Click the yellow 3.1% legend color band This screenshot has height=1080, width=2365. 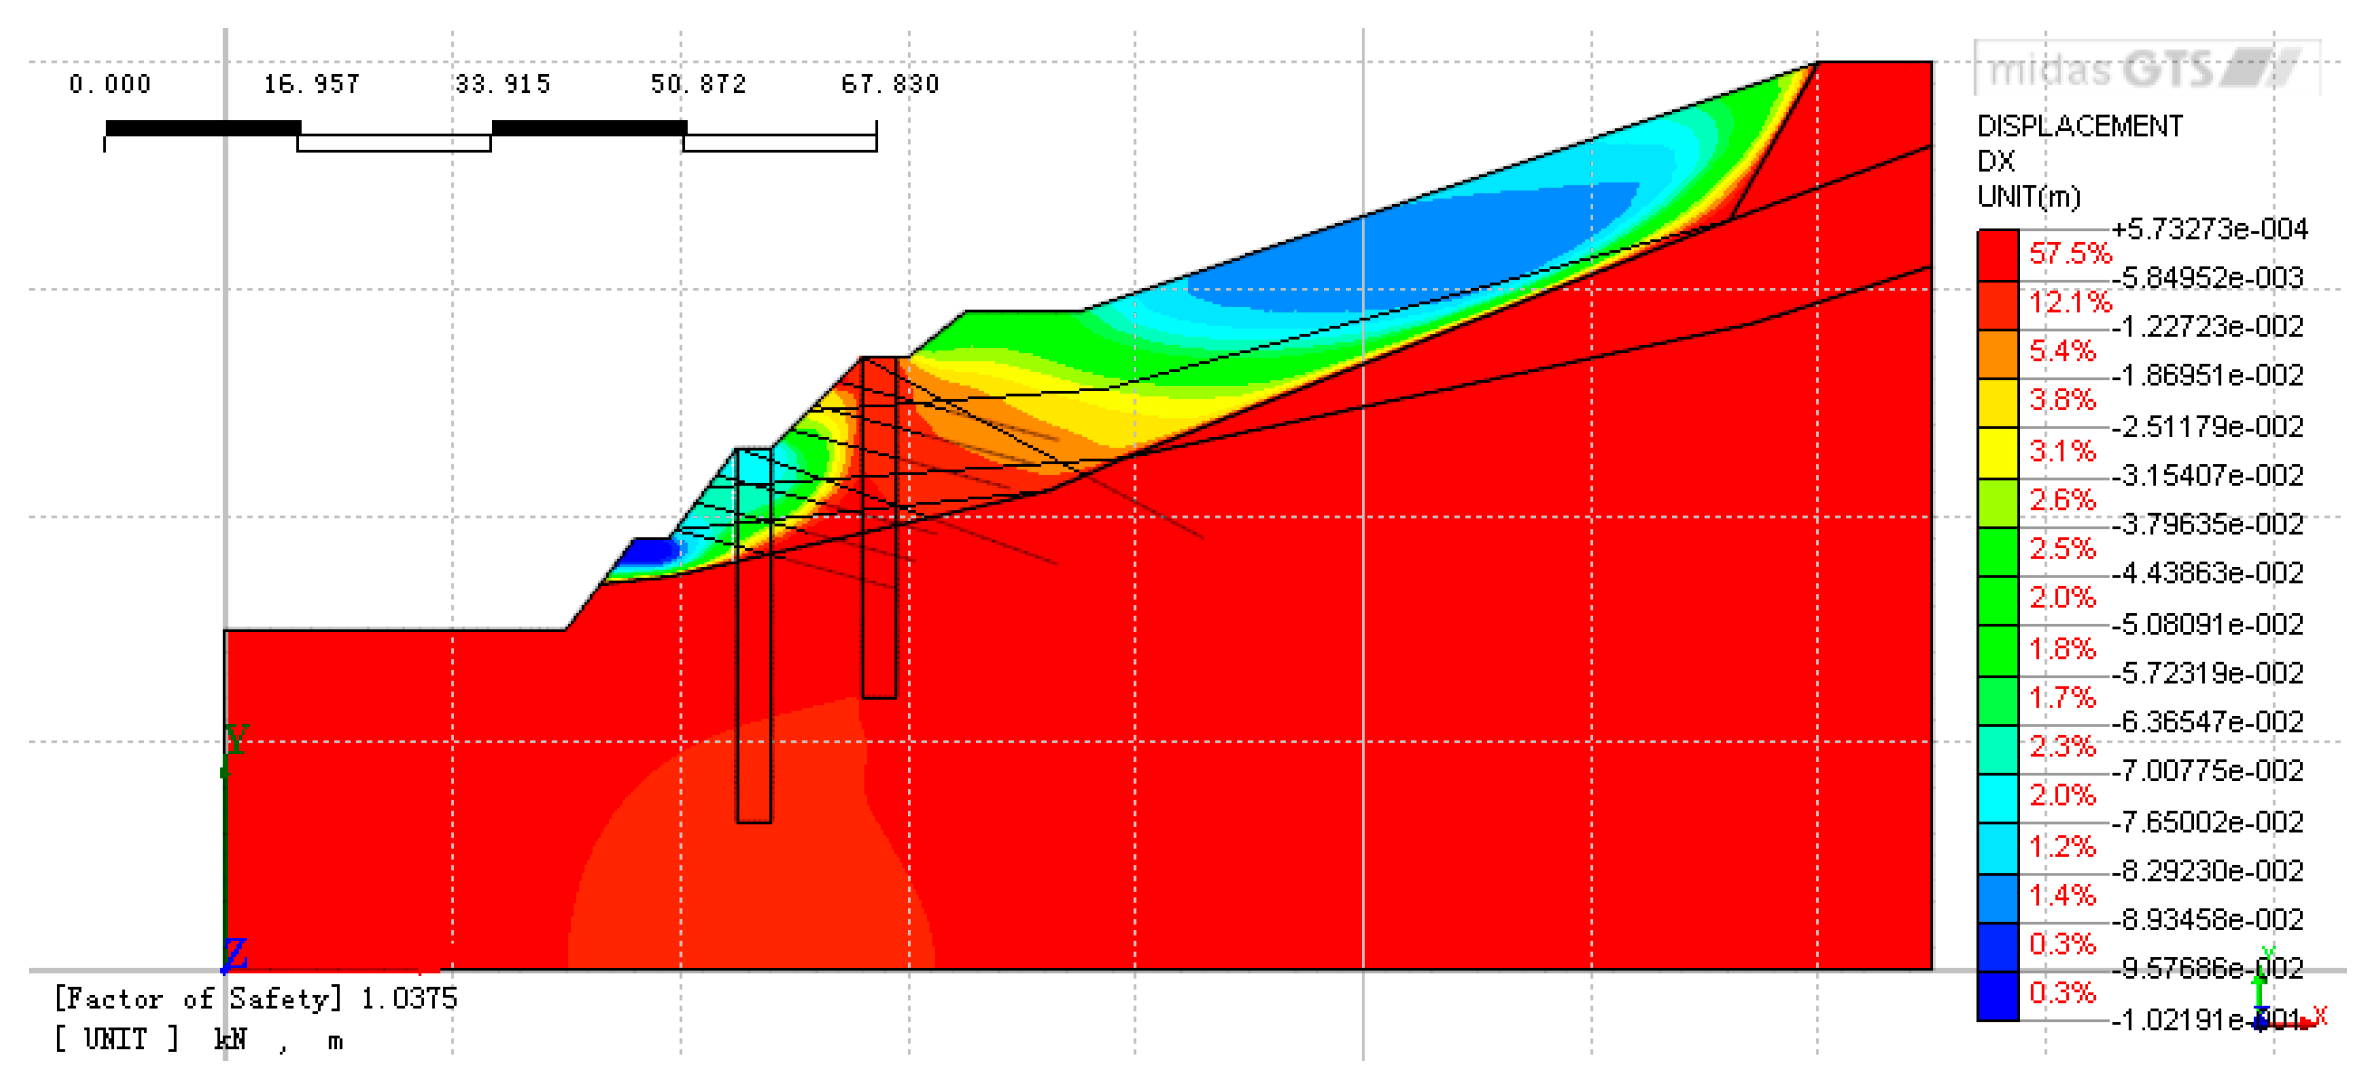(1997, 452)
